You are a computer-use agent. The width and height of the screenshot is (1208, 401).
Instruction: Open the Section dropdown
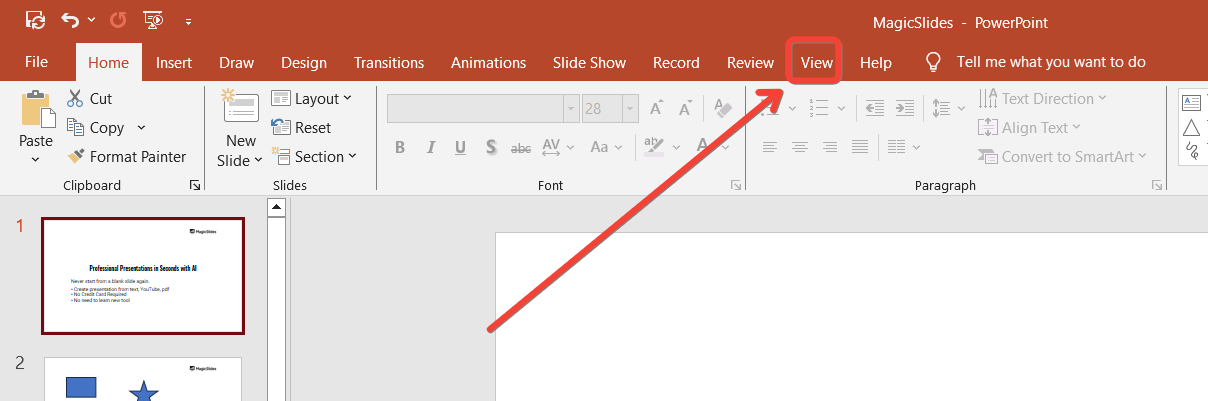313,156
